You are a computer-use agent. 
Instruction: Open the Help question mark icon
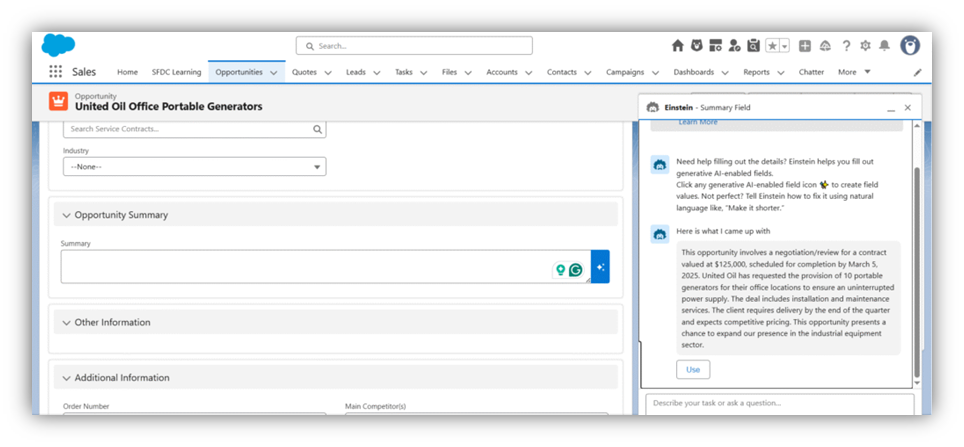[x=846, y=45]
